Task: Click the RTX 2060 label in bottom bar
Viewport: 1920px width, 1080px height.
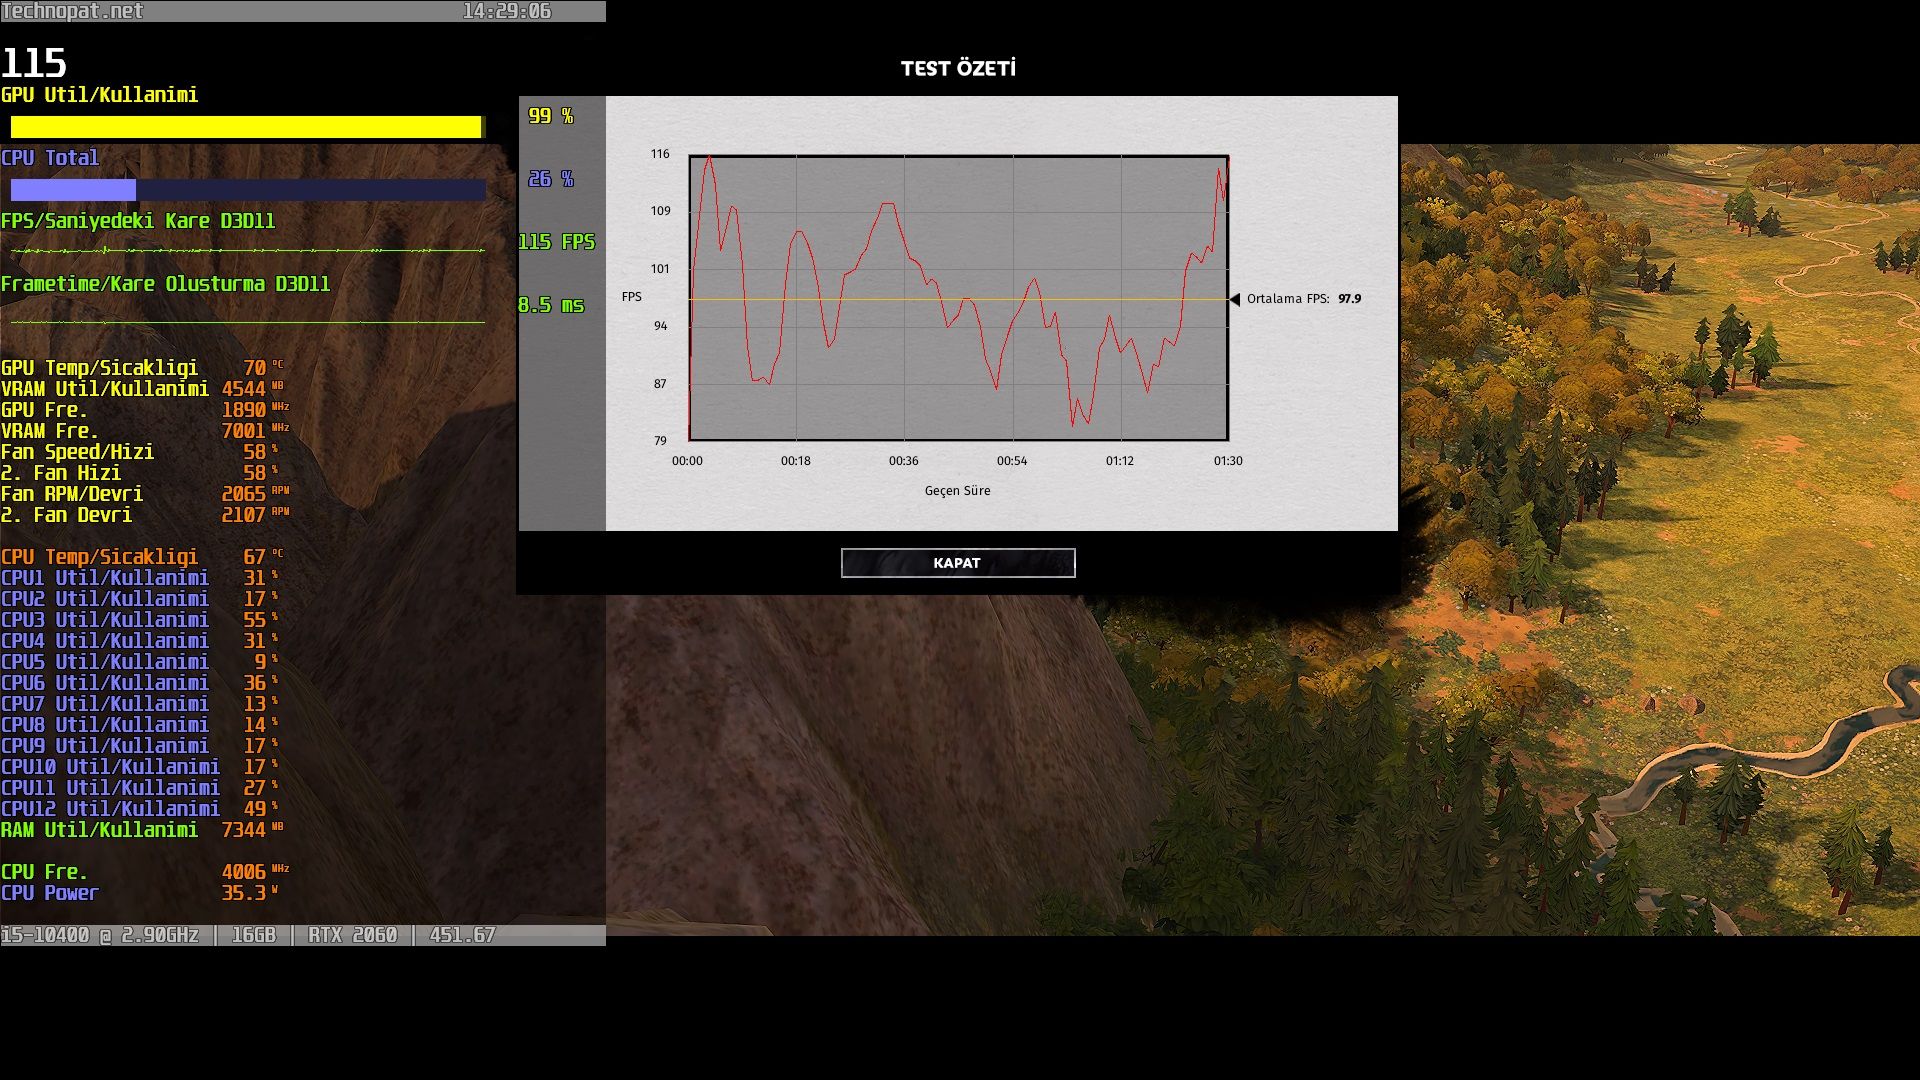Action: point(352,935)
